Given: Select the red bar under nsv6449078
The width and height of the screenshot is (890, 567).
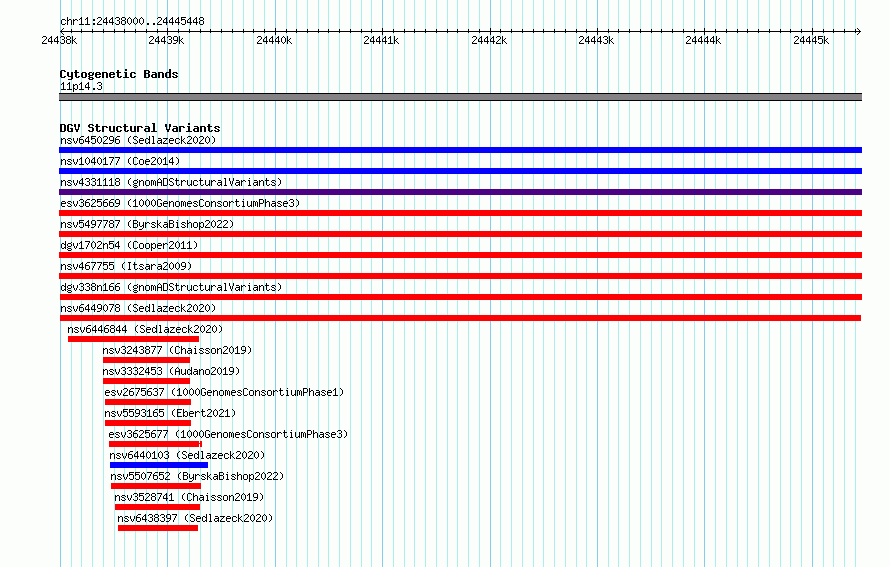Looking at the screenshot, I should click(x=460, y=318).
